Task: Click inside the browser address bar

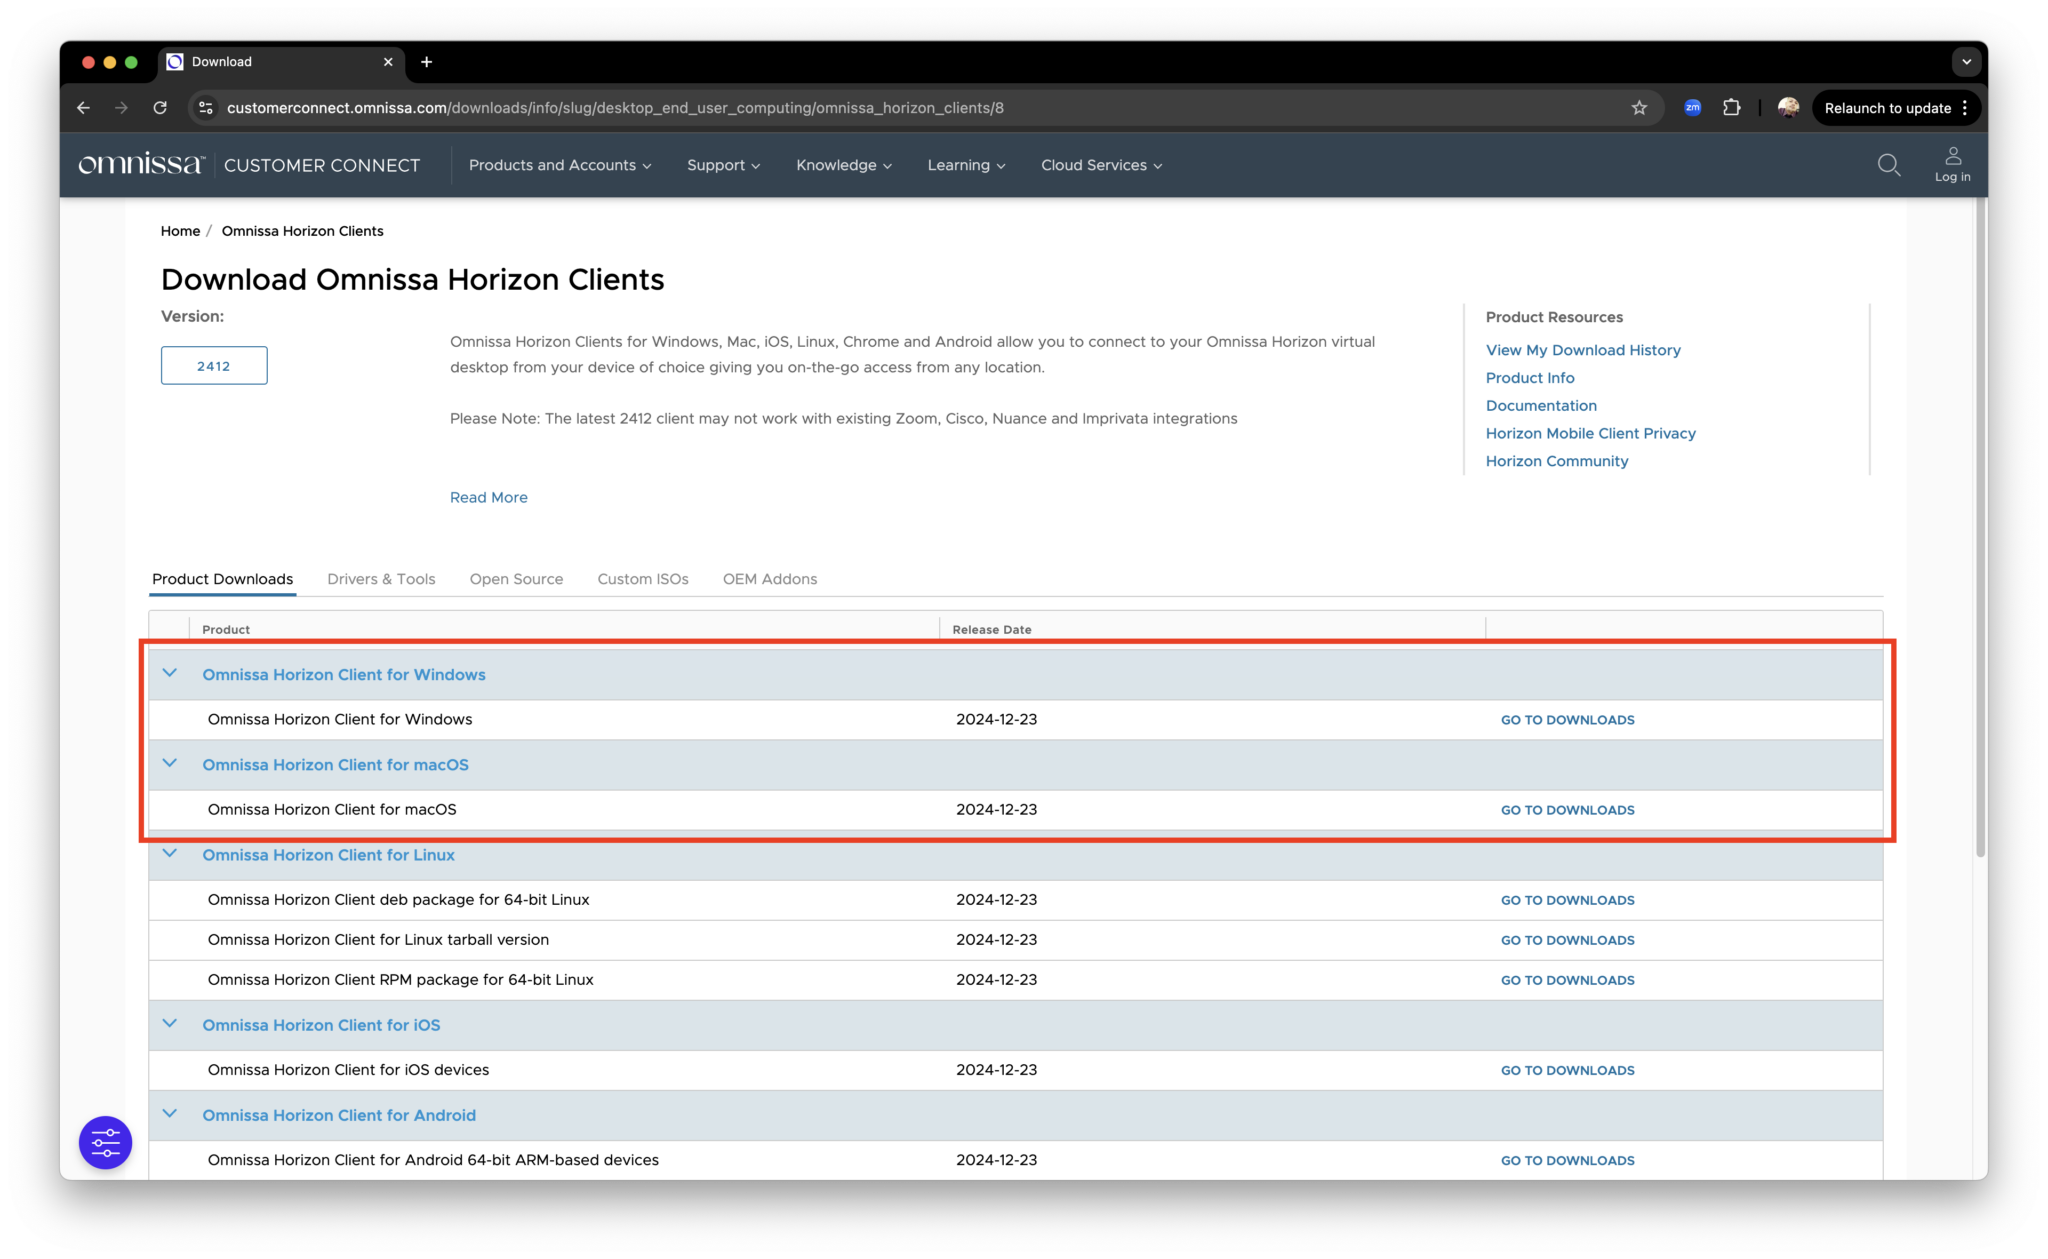Action: coord(700,107)
